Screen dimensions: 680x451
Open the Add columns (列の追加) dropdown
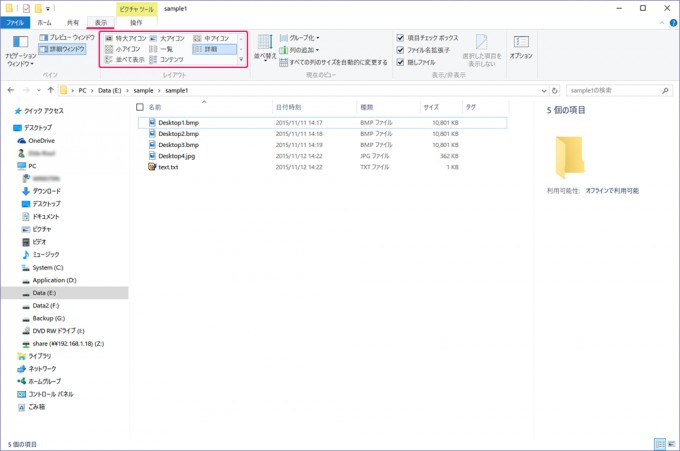point(299,50)
